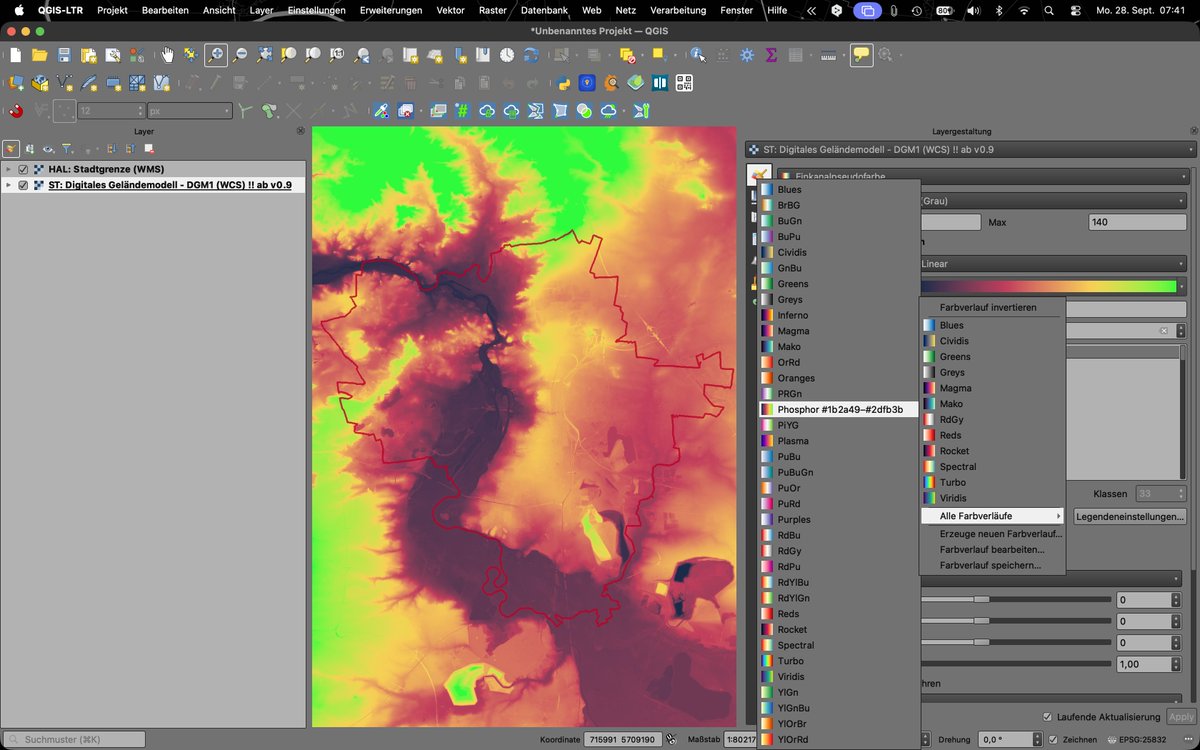This screenshot has height=750, width=1200.
Task: Open the identify features info tool
Action: (x=697, y=55)
